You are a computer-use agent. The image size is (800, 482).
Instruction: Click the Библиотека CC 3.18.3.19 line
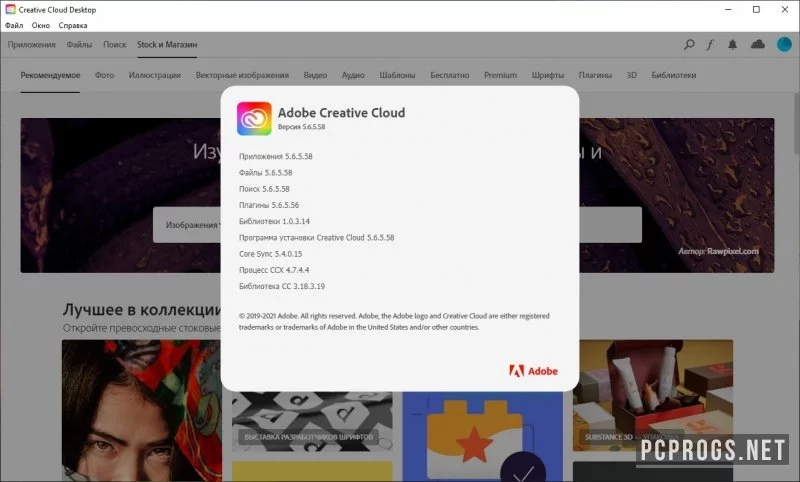pos(282,286)
